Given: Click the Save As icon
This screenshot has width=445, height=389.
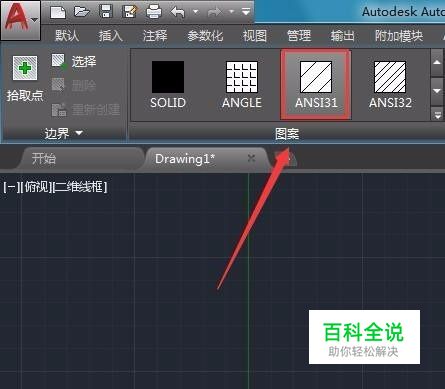Looking at the screenshot, I should point(130,12).
